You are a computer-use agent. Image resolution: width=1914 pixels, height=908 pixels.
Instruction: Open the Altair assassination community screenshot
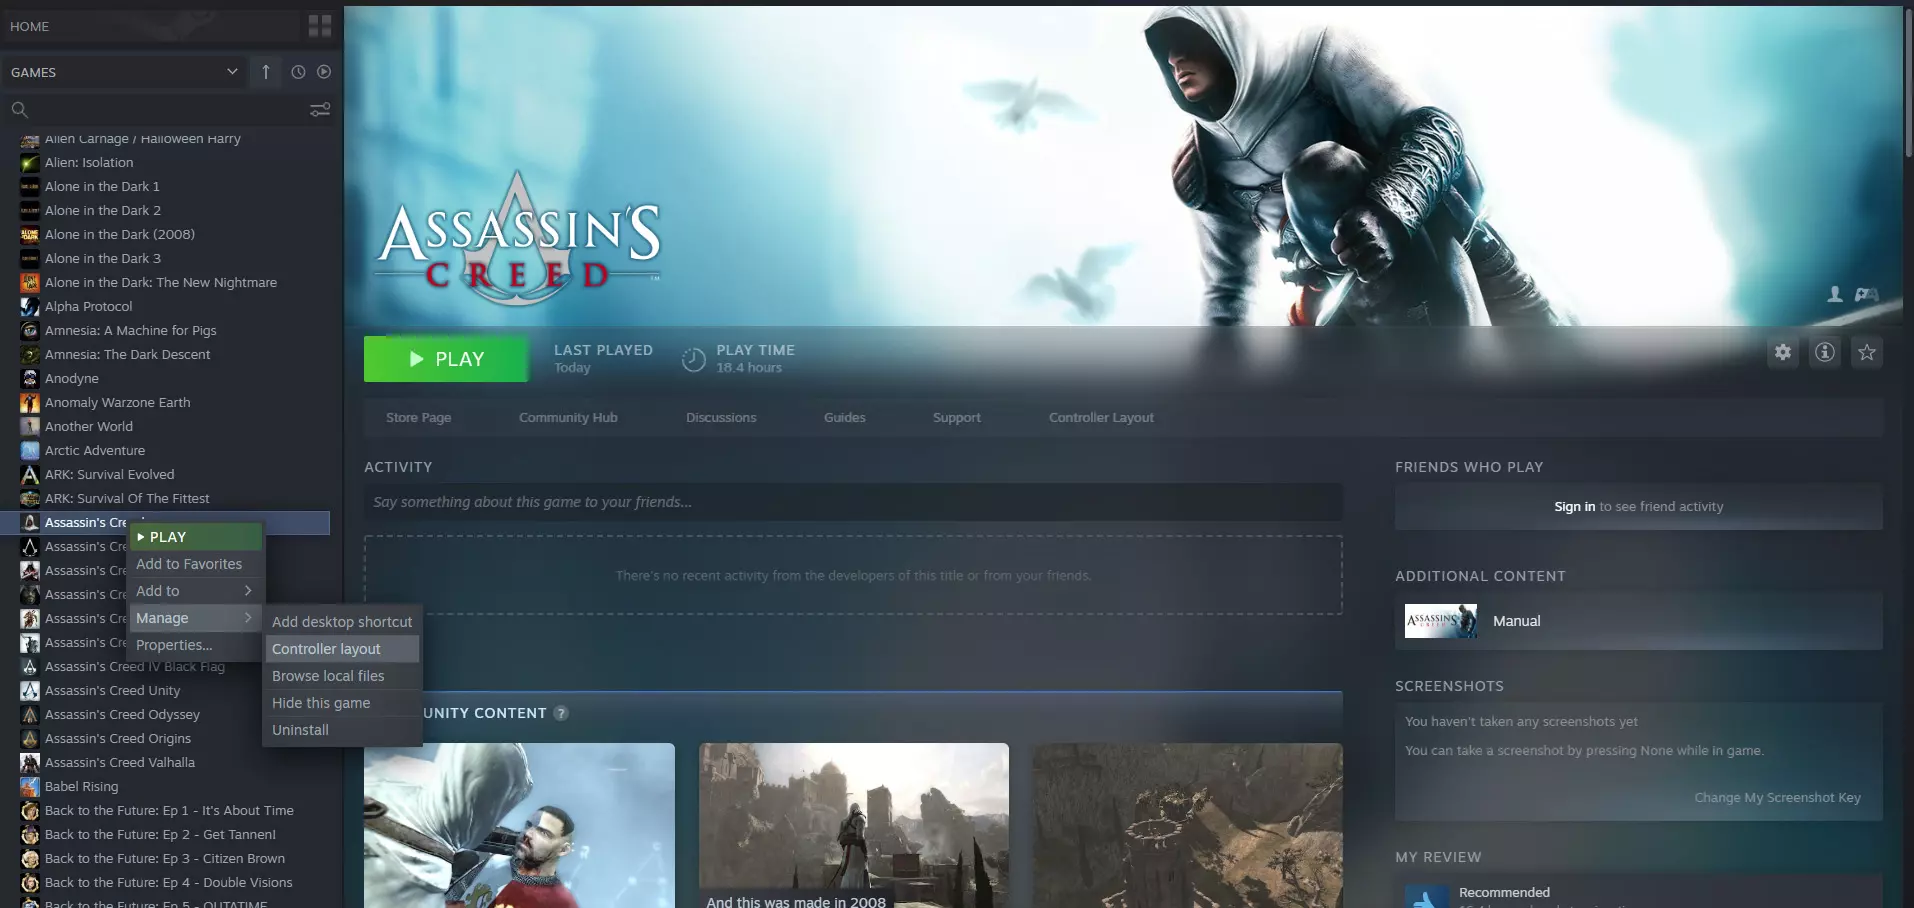point(519,825)
